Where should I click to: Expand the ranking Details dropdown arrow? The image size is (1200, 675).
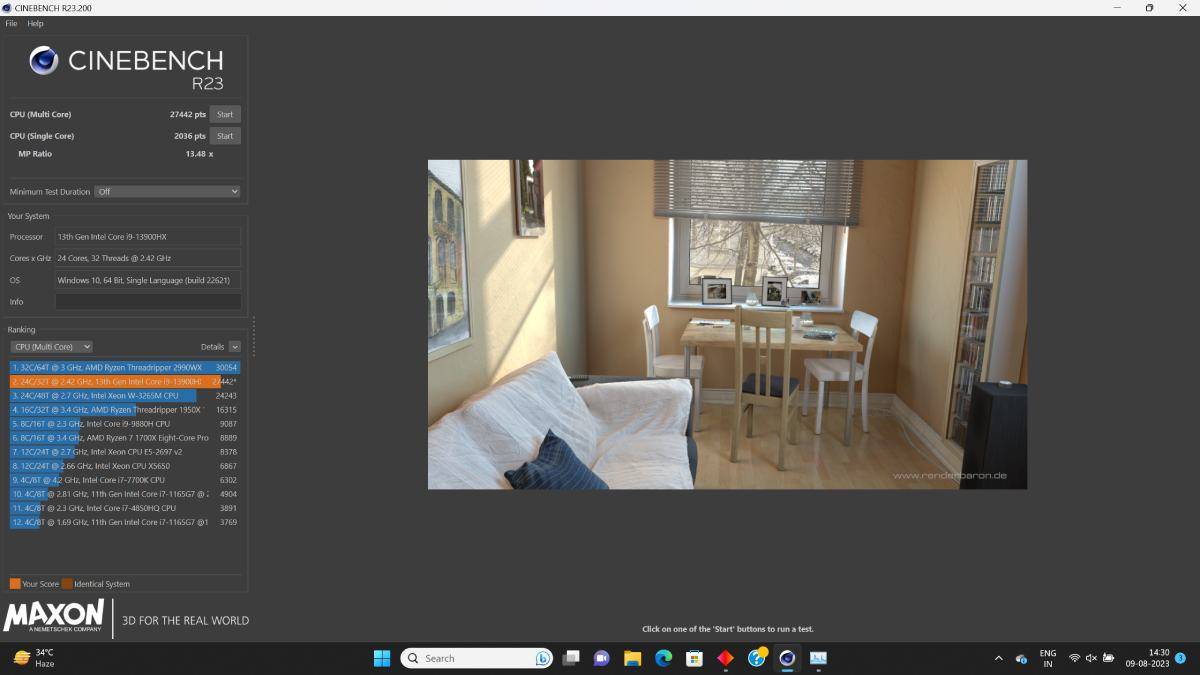click(235, 347)
